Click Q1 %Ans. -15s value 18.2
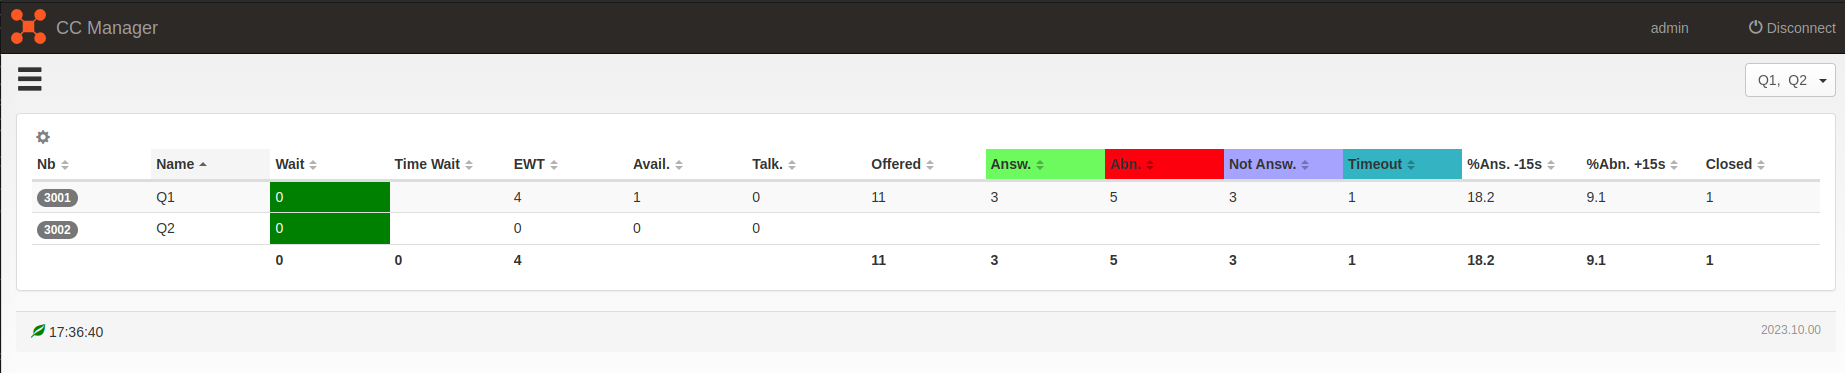Viewport: 1845px width, 373px height. point(1481,197)
